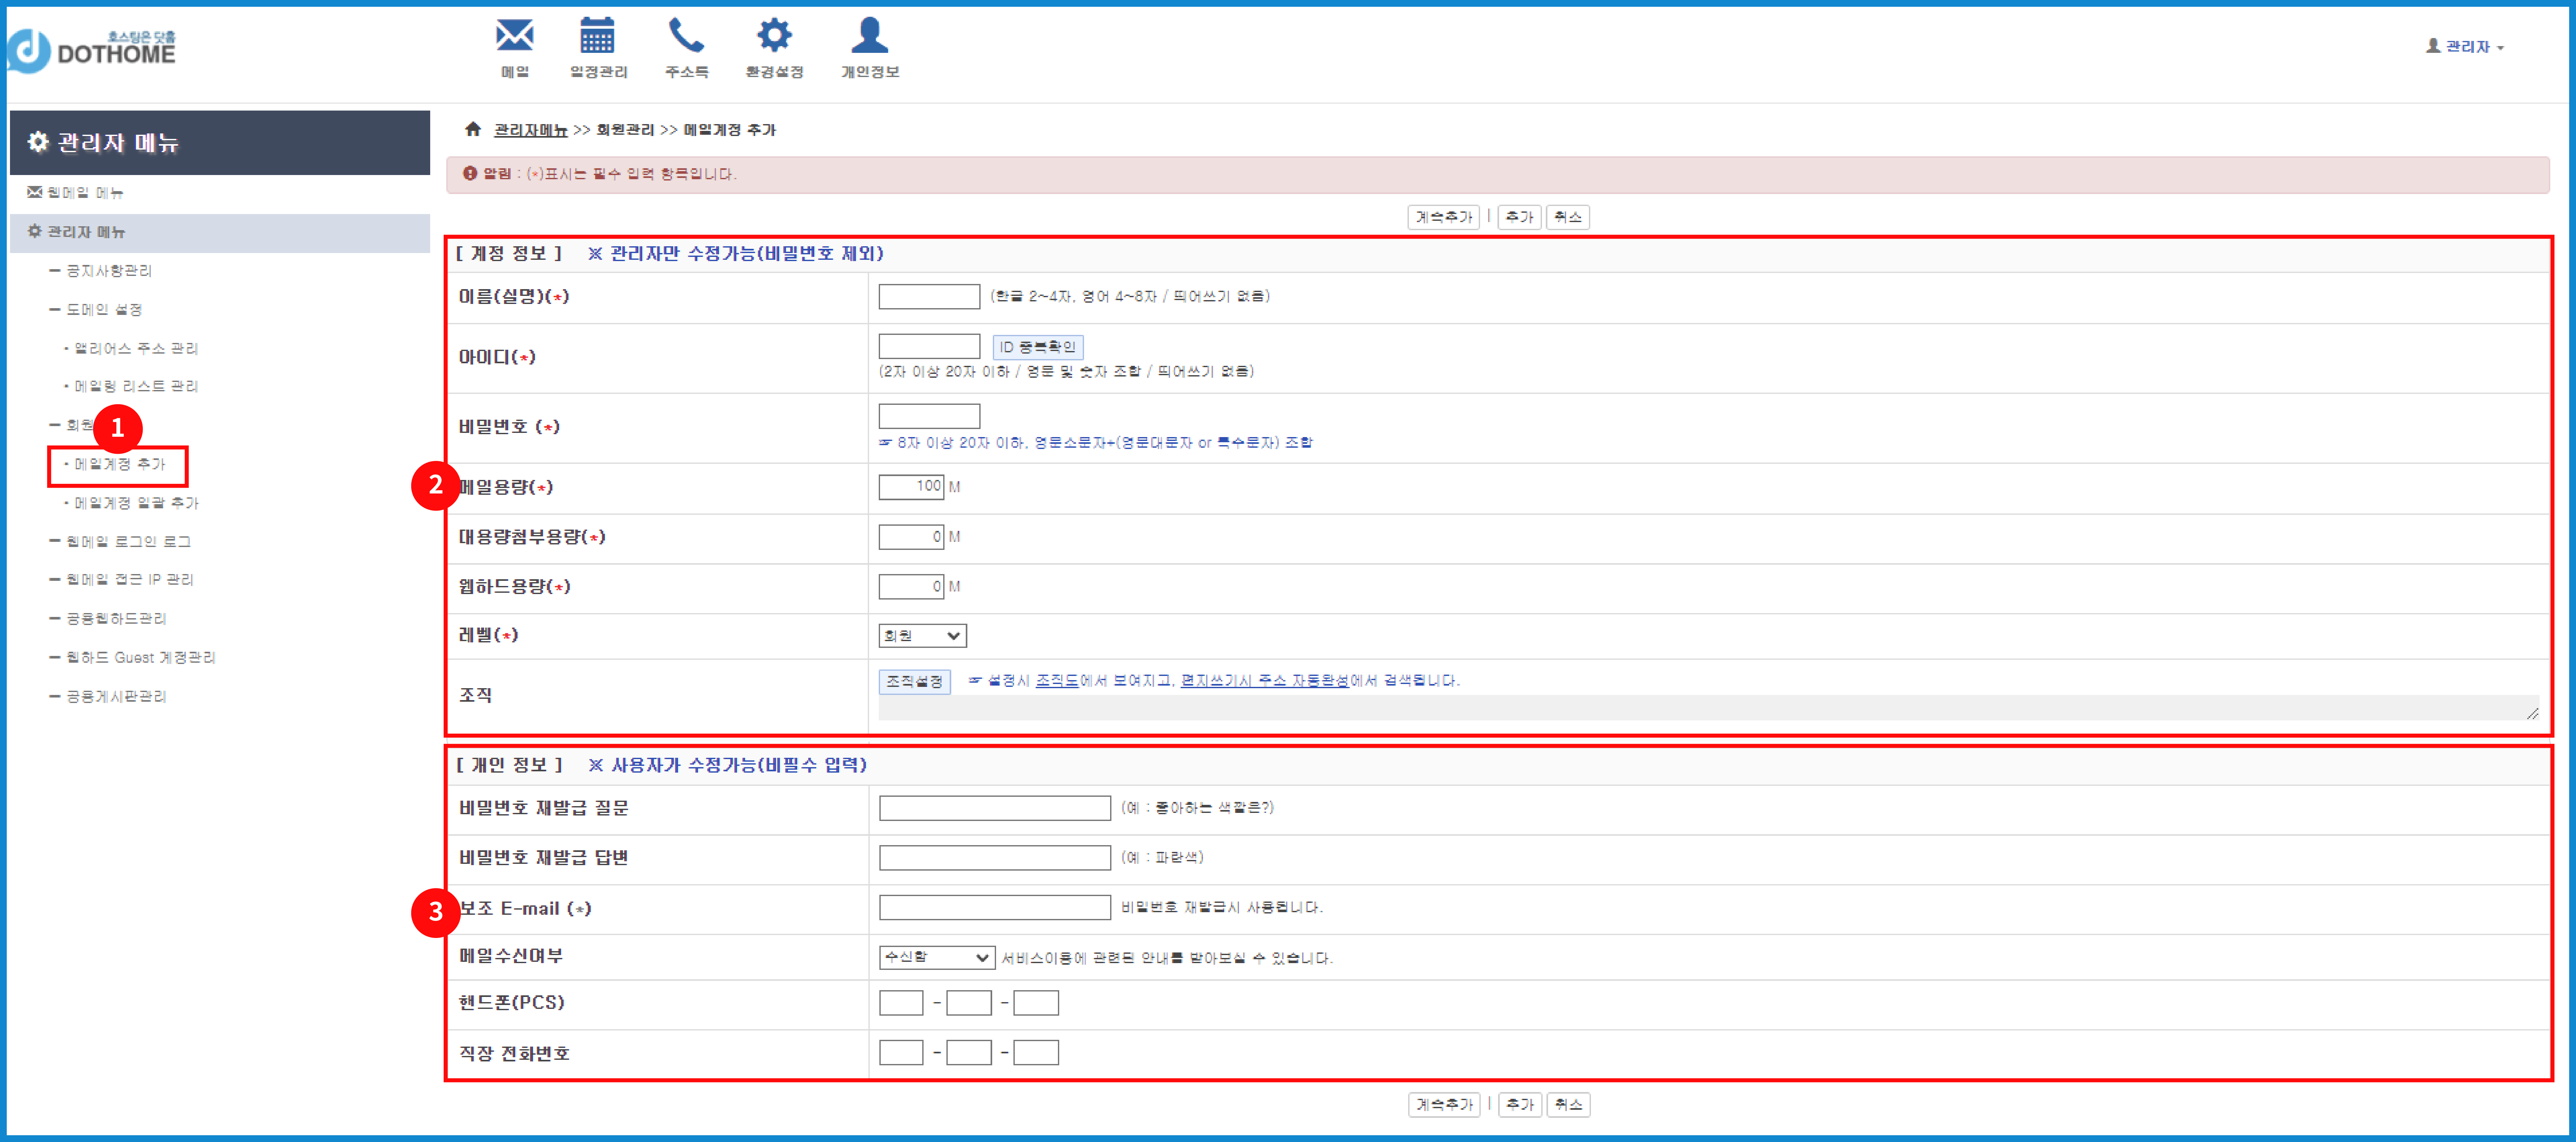
Task: Click the home icon in breadcrumb
Action: [x=473, y=129]
